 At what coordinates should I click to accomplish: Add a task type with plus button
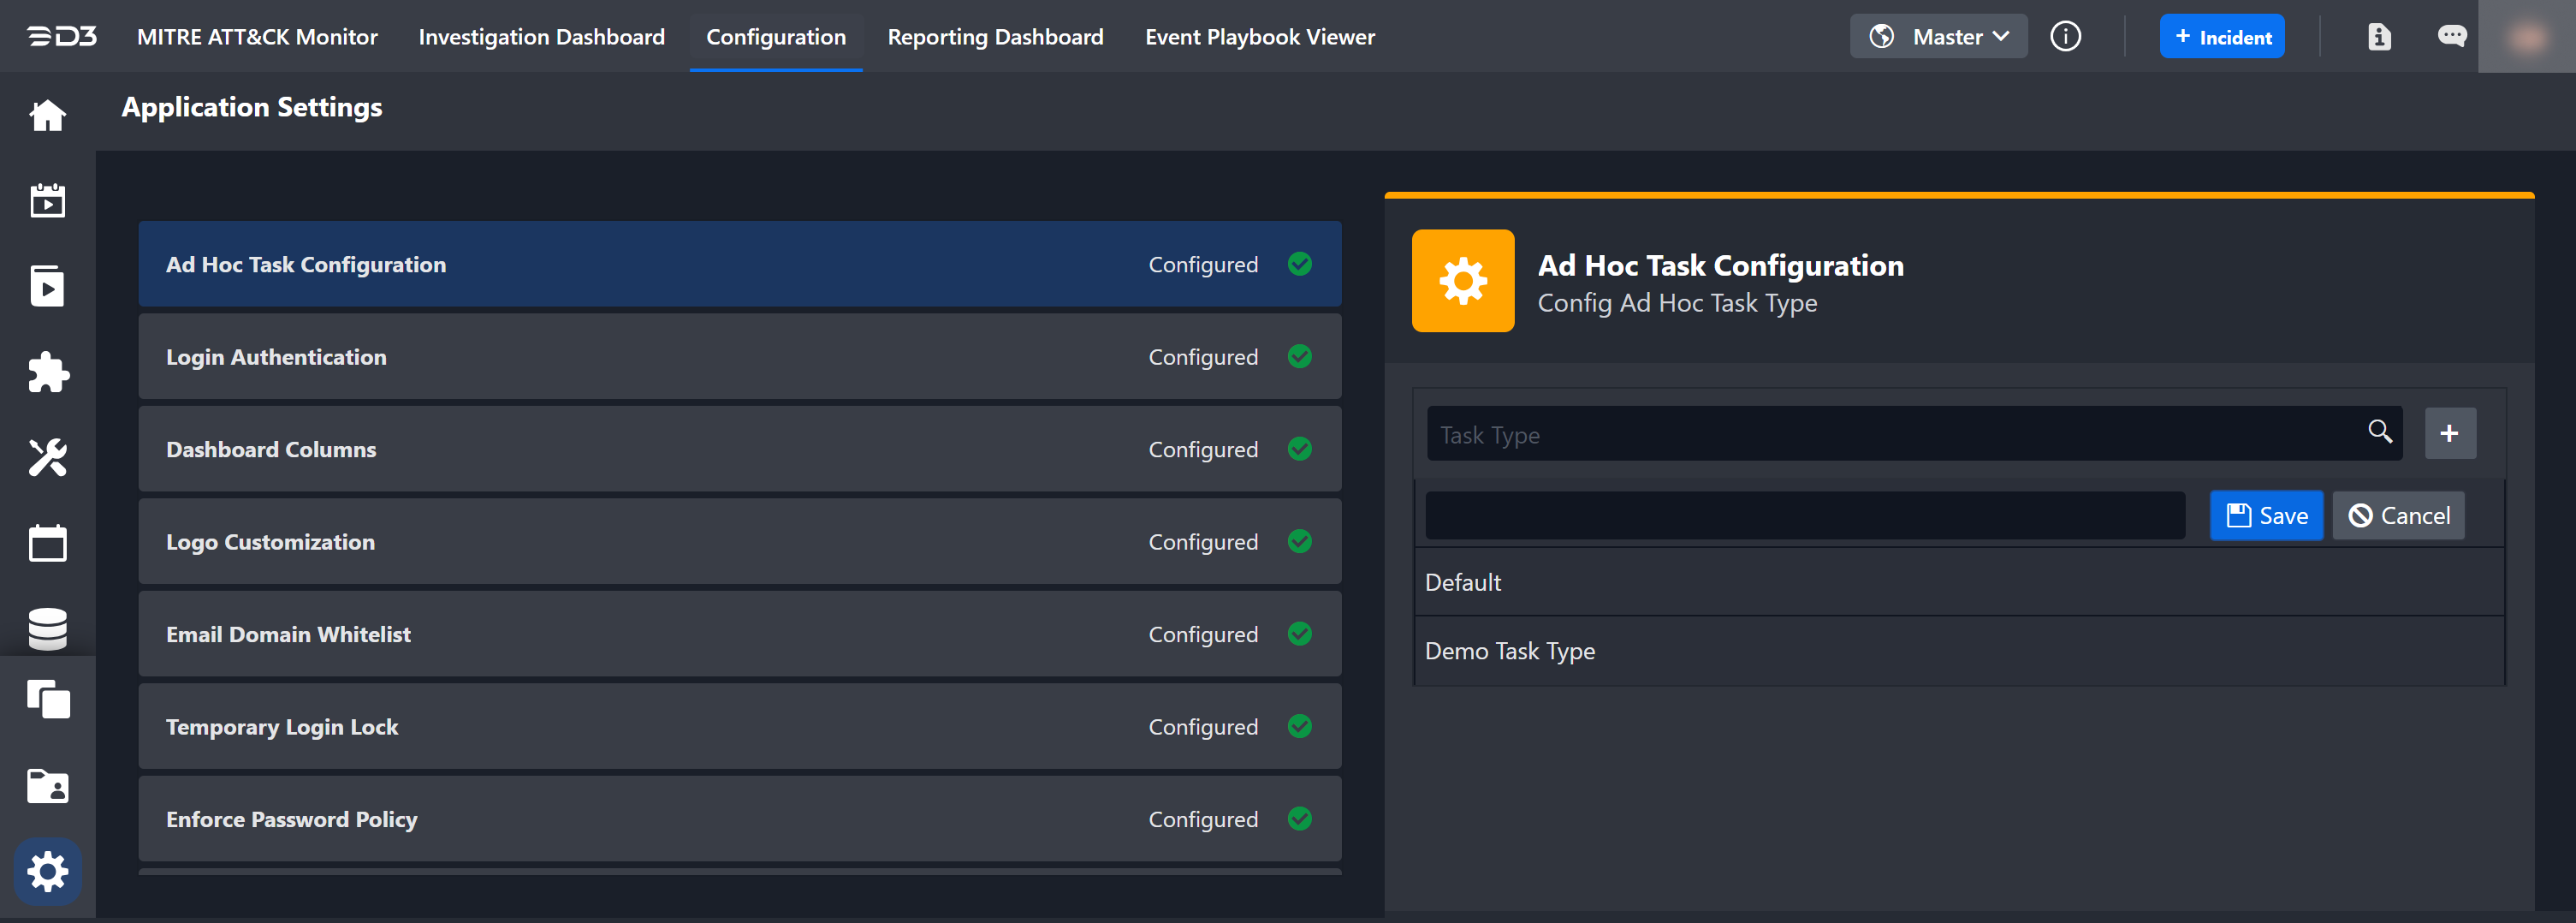point(2449,433)
